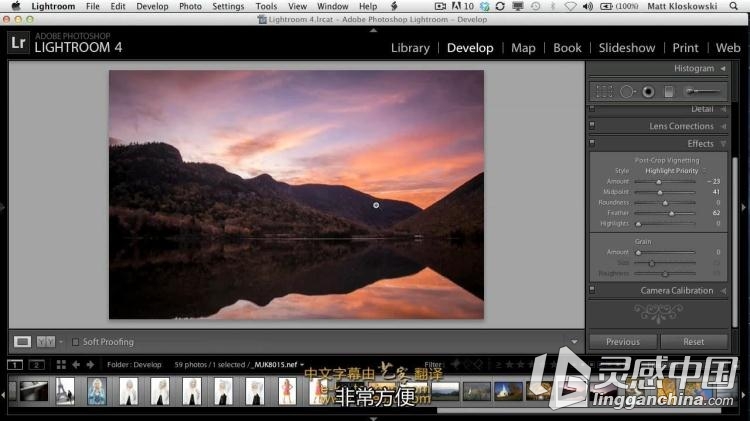Expand the Detail panel triangle
Image resolution: width=750 pixels, height=421 pixels.
(x=723, y=109)
